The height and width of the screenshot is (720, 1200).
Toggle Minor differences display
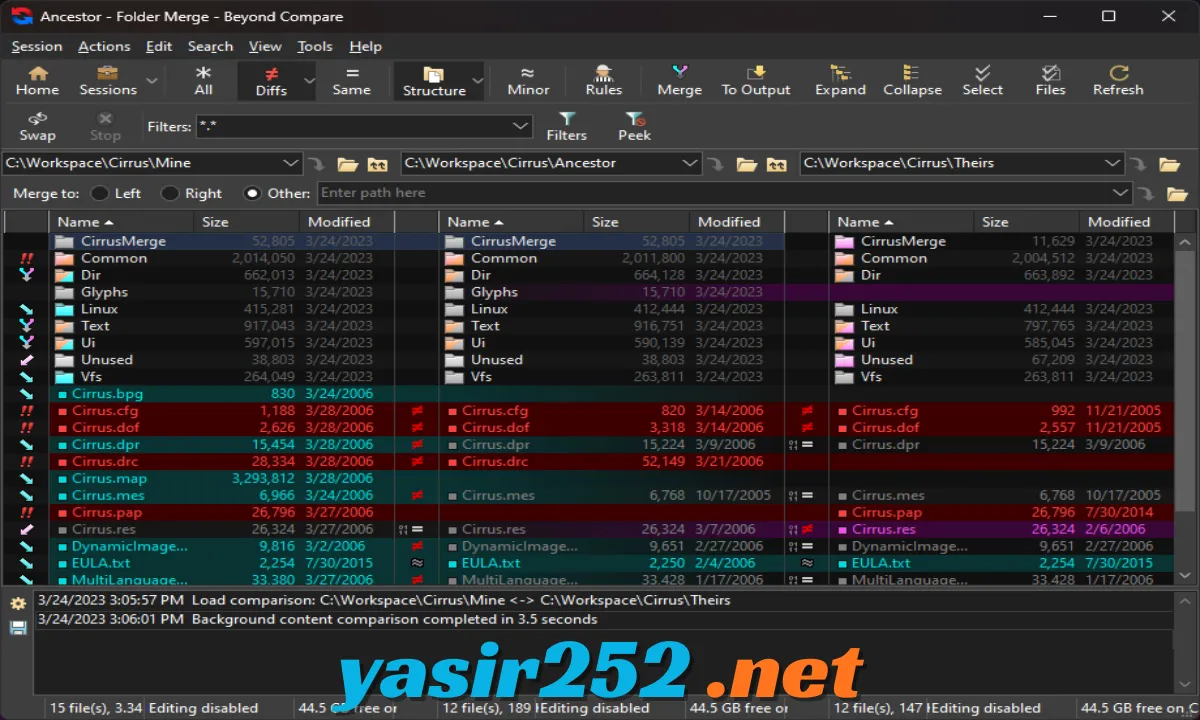[x=528, y=80]
